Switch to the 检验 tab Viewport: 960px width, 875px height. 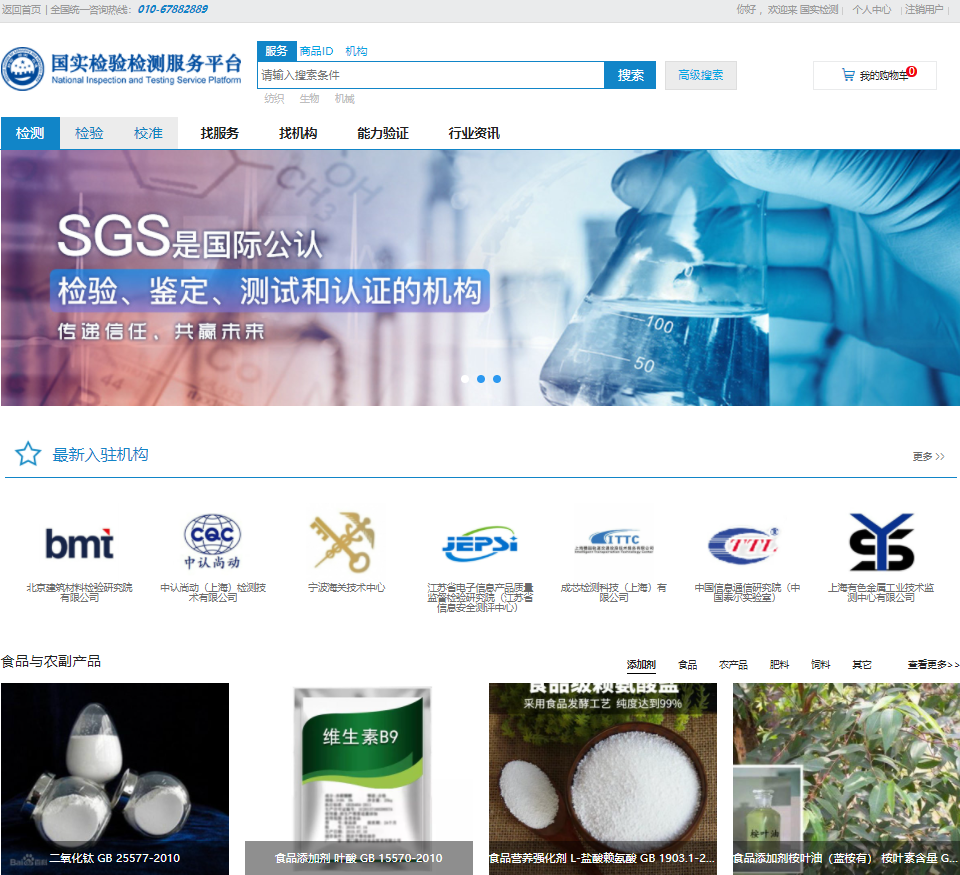click(89, 133)
